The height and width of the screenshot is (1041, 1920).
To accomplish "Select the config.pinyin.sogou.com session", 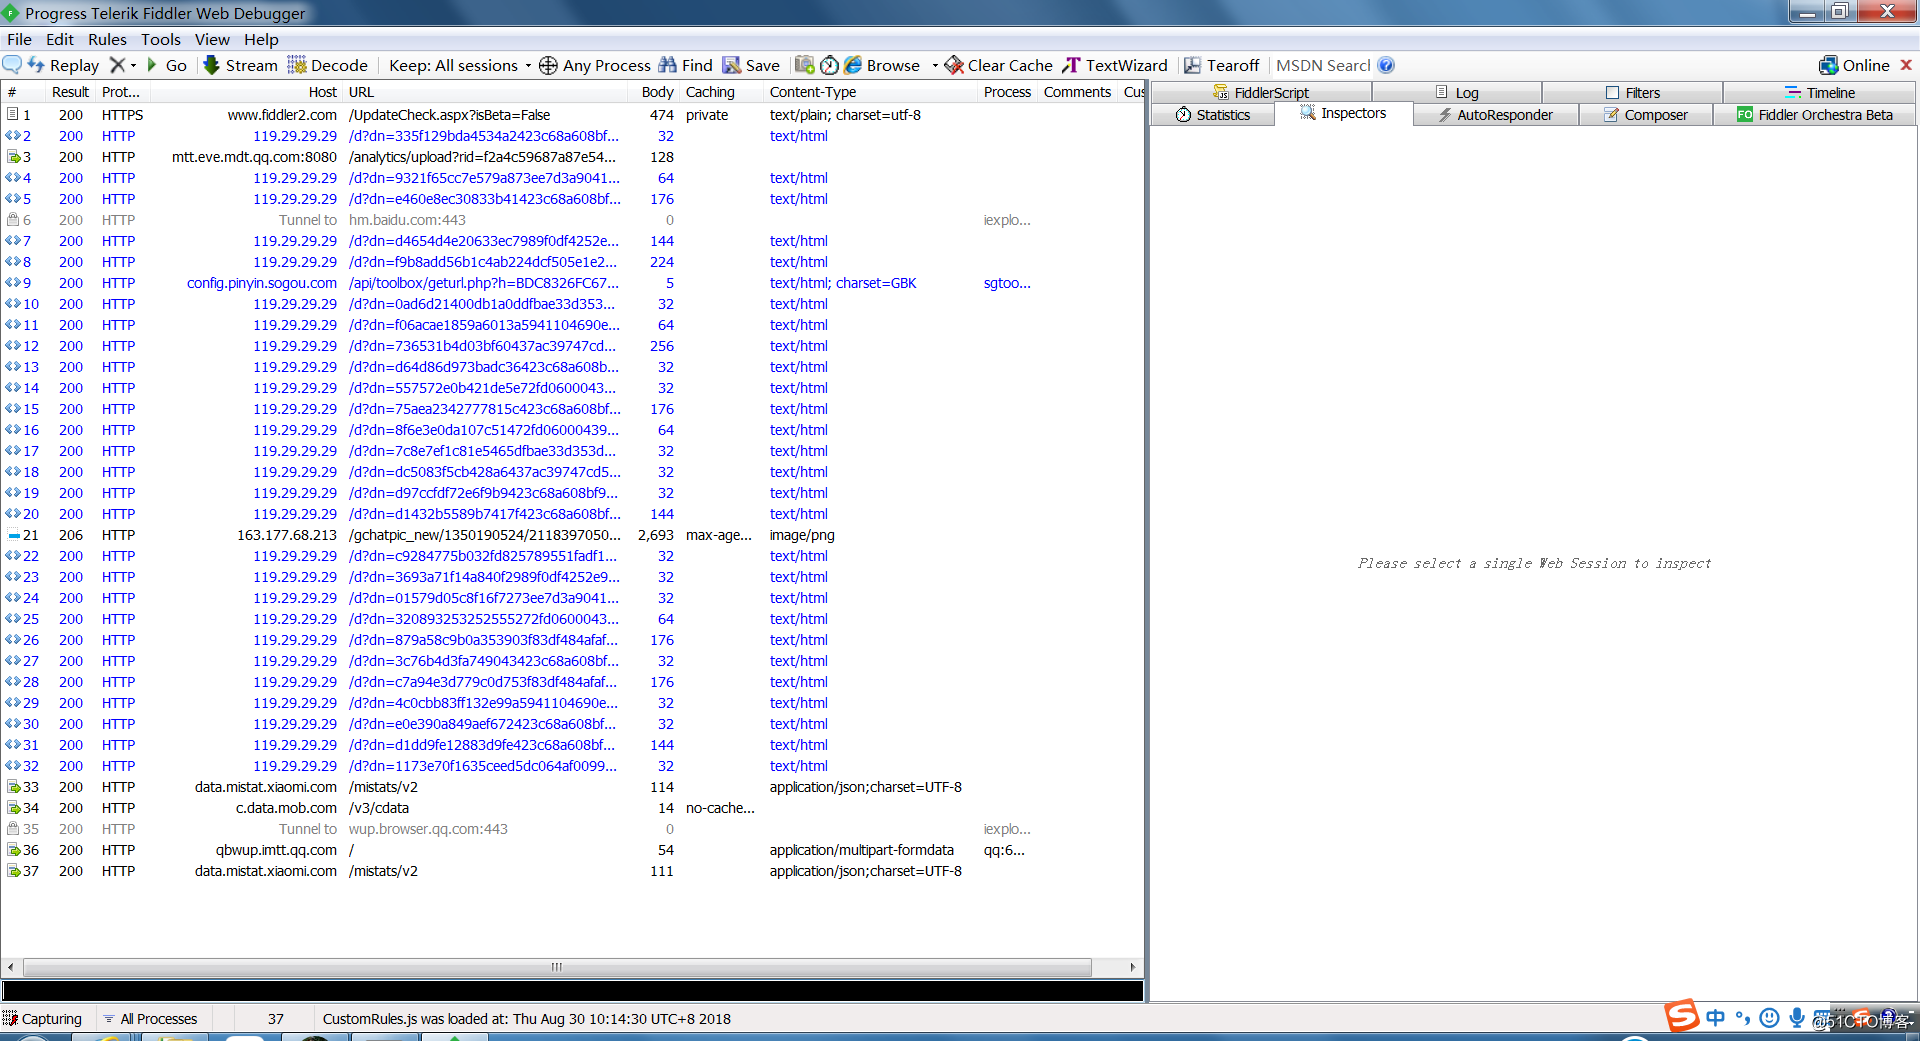I will [x=572, y=283].
